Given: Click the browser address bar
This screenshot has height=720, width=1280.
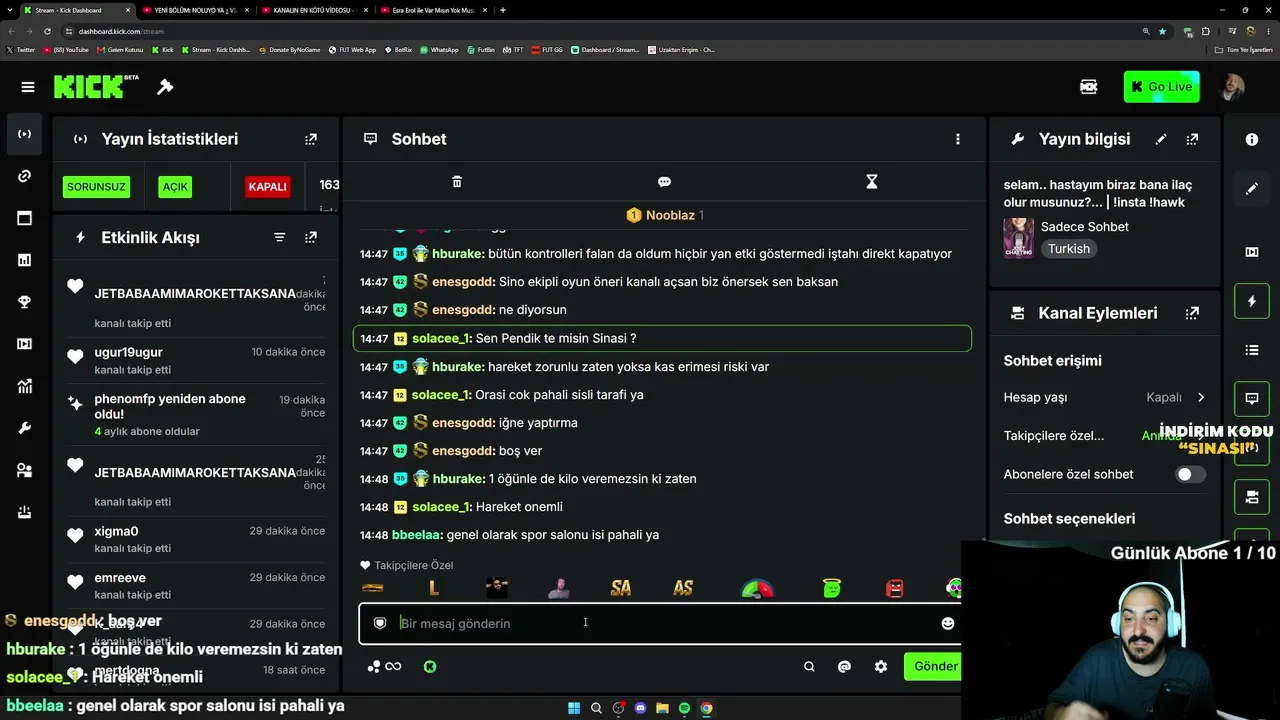Looking at the screenshot, I should (x=600, y=31).
